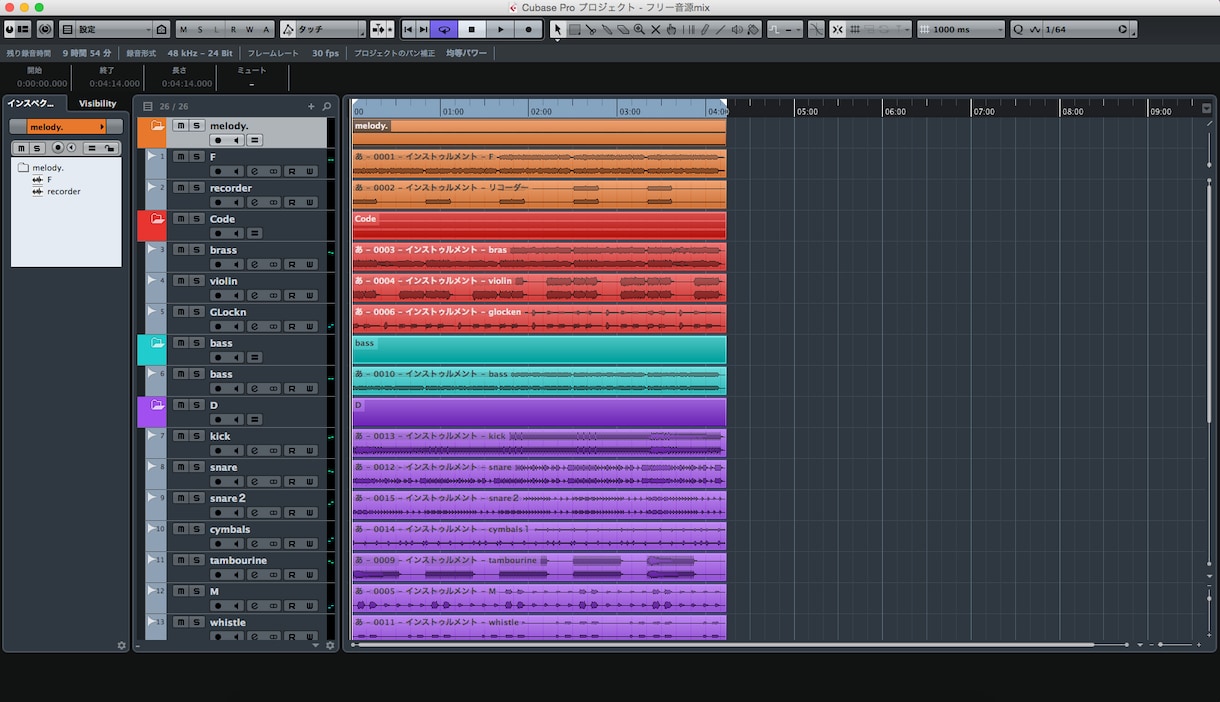The width and height of the screenshot is (1220, 702).
Task: Record-enable the recorder track
Action: coord(217,203)
